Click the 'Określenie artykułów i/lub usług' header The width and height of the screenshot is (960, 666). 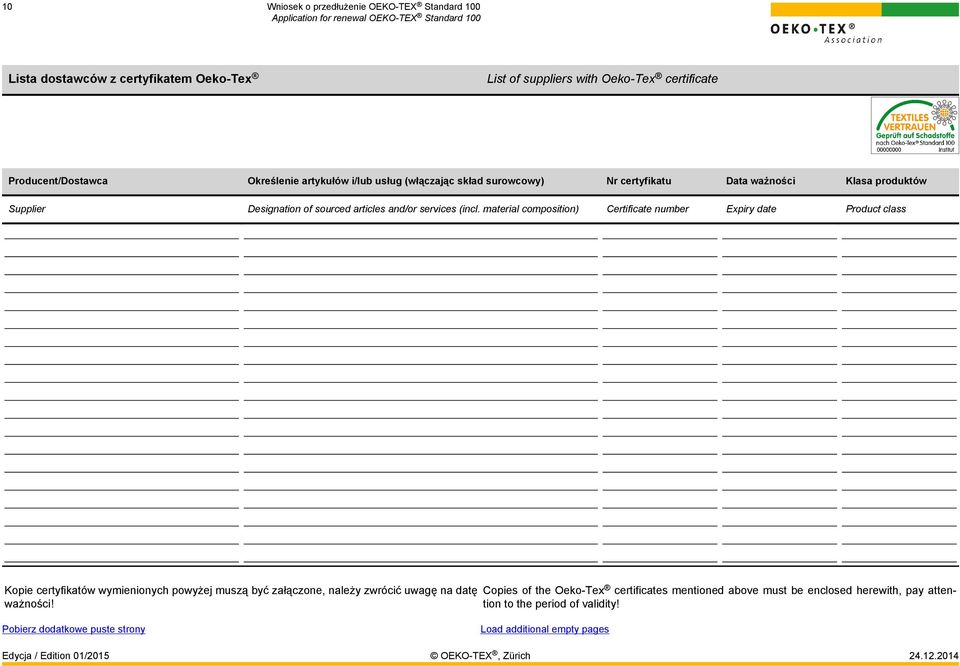click(x=396, y=181)
